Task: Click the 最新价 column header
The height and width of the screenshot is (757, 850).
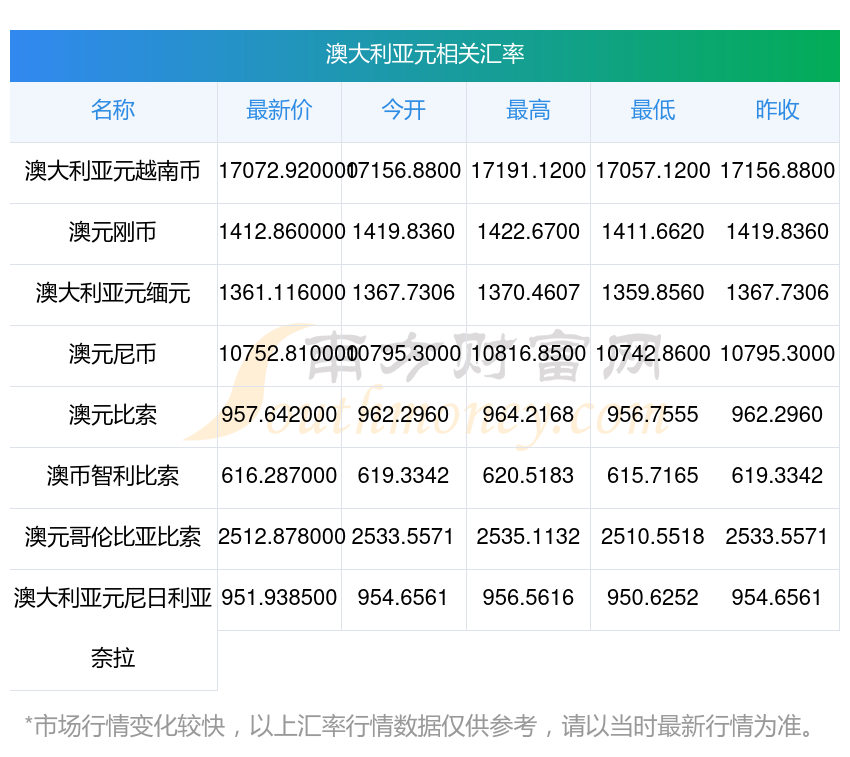Action: pyautogui.click(x=279, y=110)
